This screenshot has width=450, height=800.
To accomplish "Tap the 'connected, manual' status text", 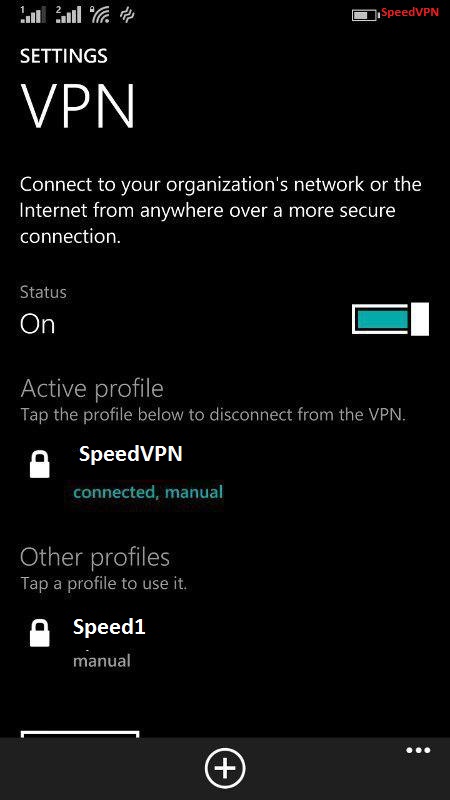I will (x=148, y=492).
